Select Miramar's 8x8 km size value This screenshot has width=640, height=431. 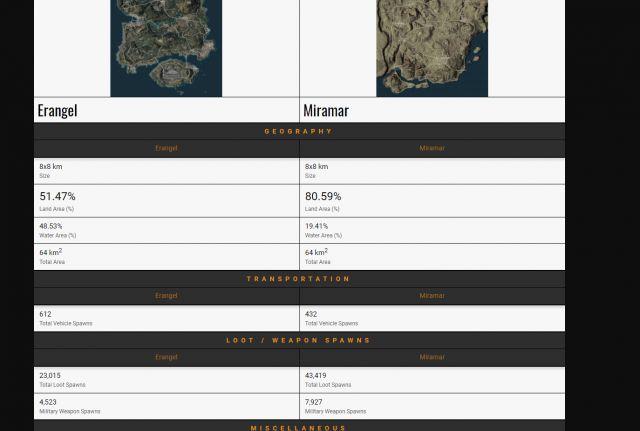(316, 167)
